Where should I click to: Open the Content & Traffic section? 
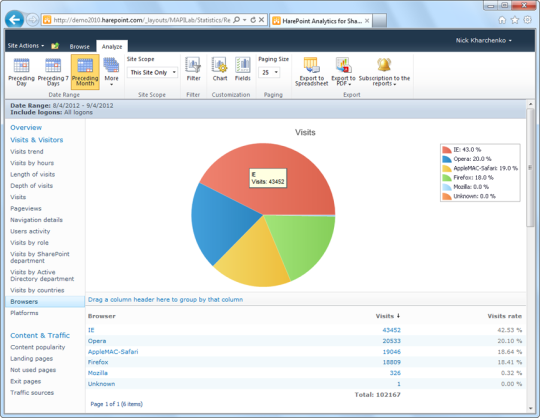pyautogui.click(x=40, y=335)
